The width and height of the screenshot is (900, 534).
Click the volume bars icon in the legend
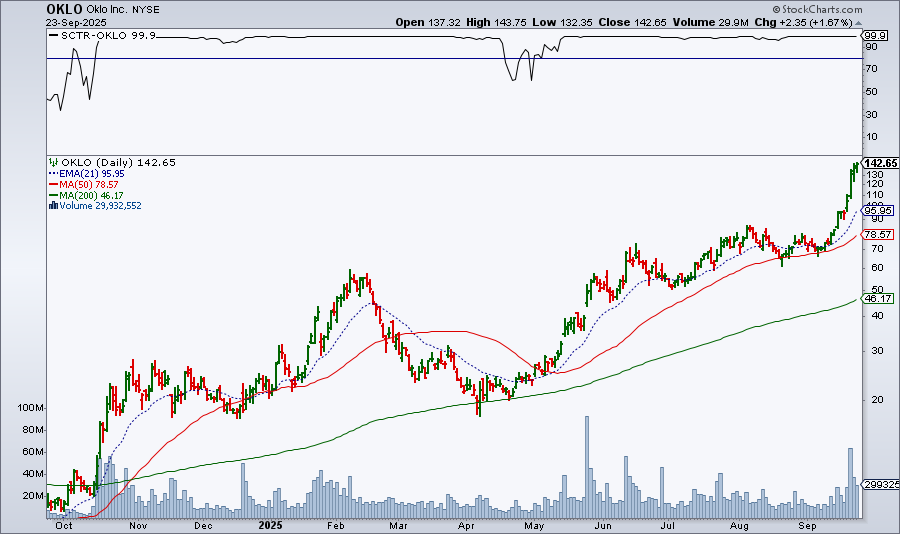52,205
